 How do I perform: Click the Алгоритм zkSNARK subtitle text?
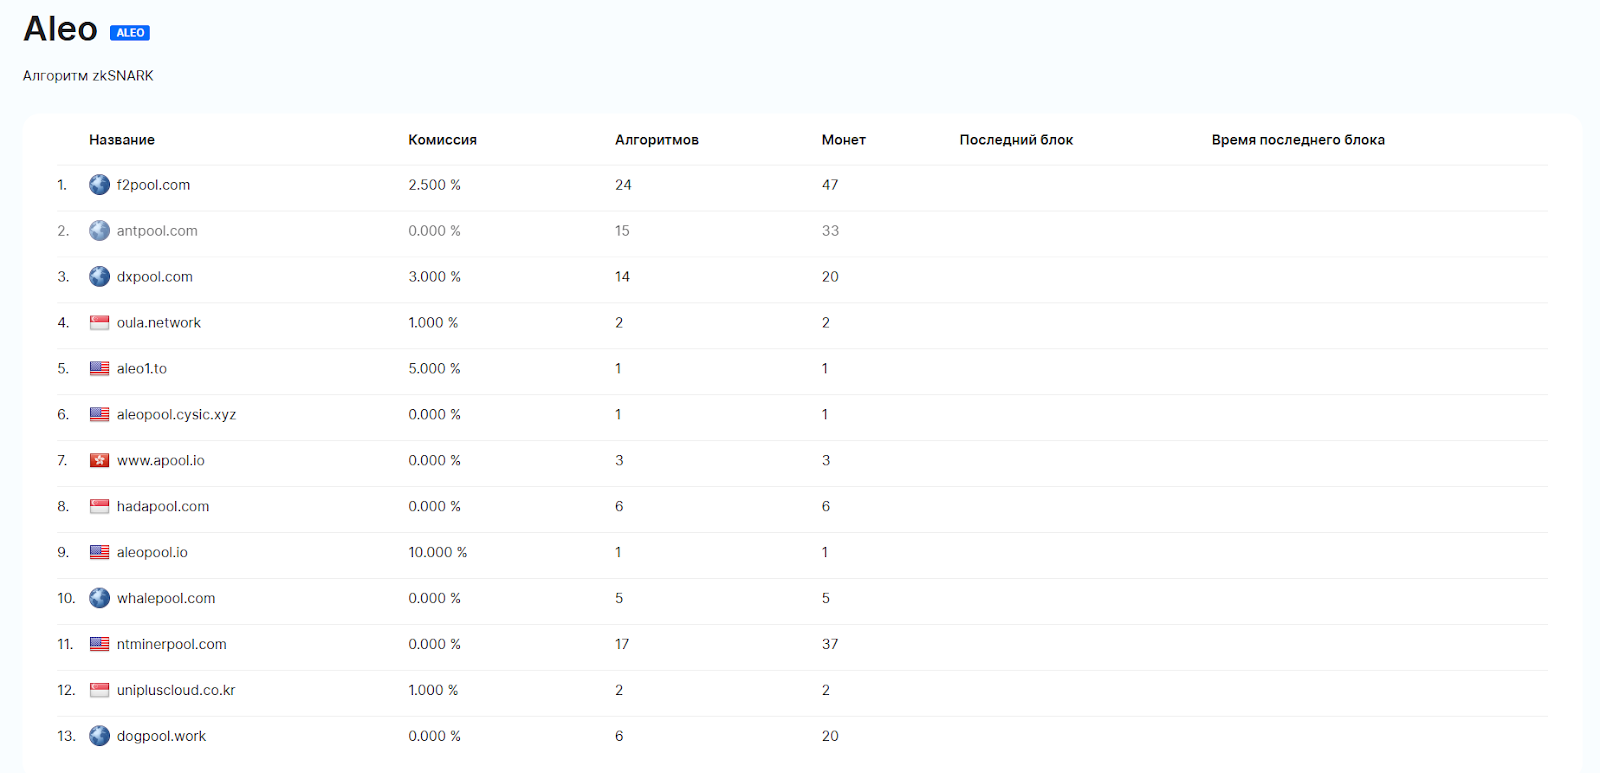(x=88, y=76)
